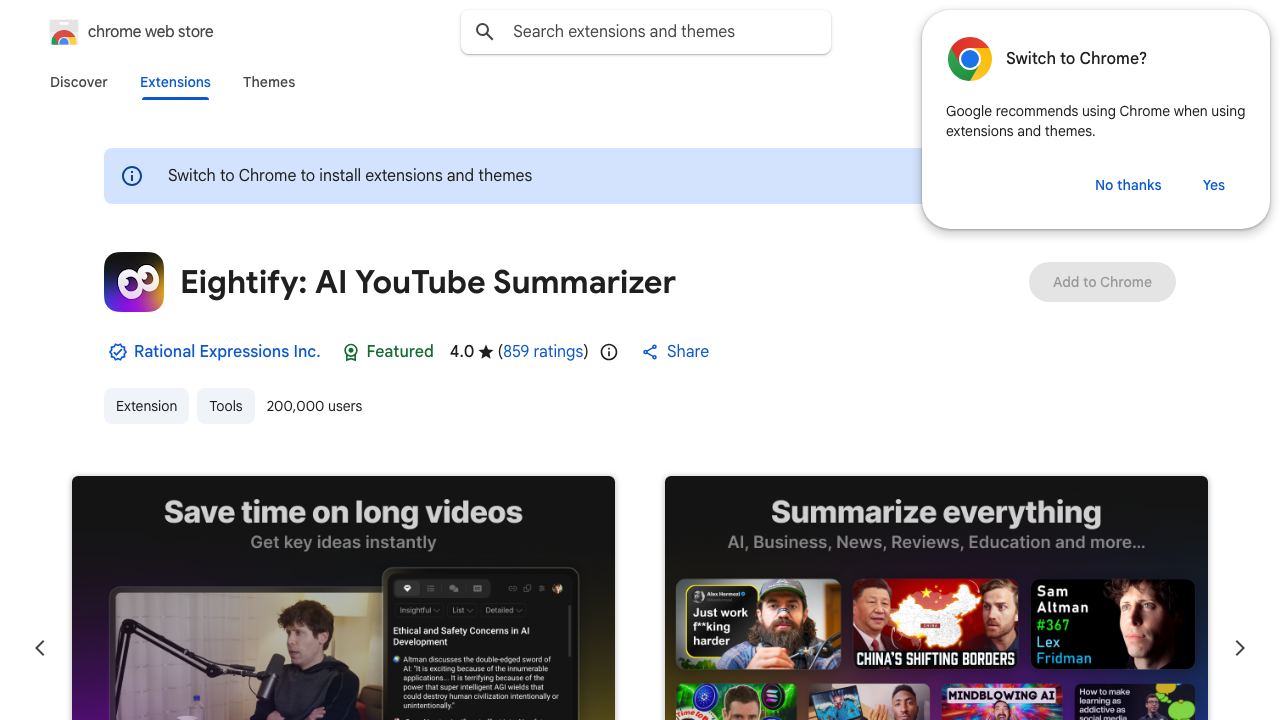Click the Sam Altman #367 video thumbnail
Viewport: 1280px width, 720px height.
(x=1113, y=624)
